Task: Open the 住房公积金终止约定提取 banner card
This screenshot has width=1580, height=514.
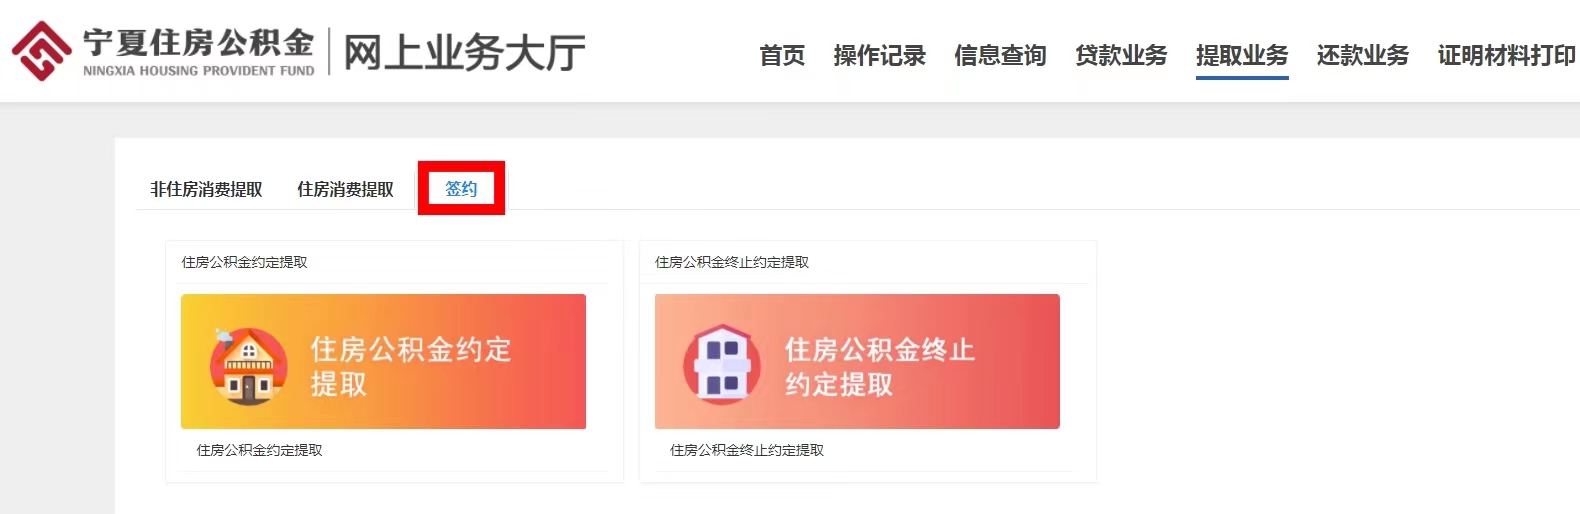Action: [x=857, y=362]
